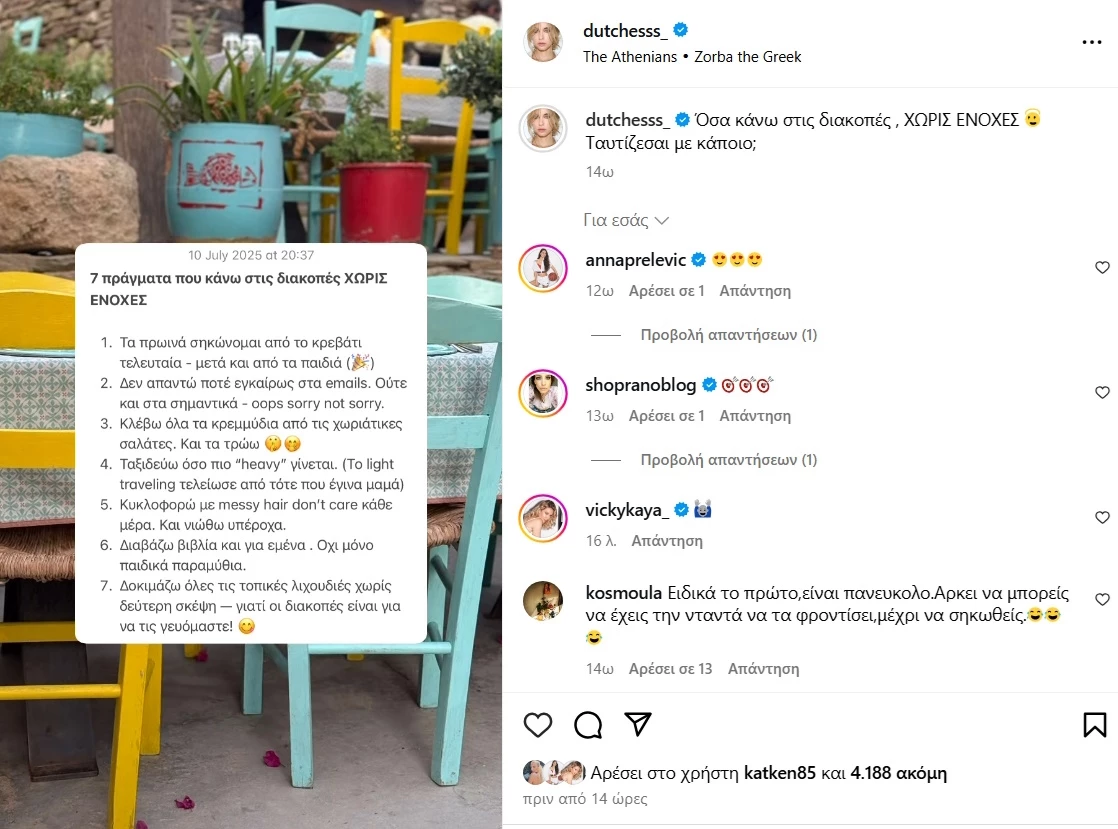Reply to kosmoula's comment via Απάντηση
This screenshot has height=829, width=1118.
pos(763,669)
